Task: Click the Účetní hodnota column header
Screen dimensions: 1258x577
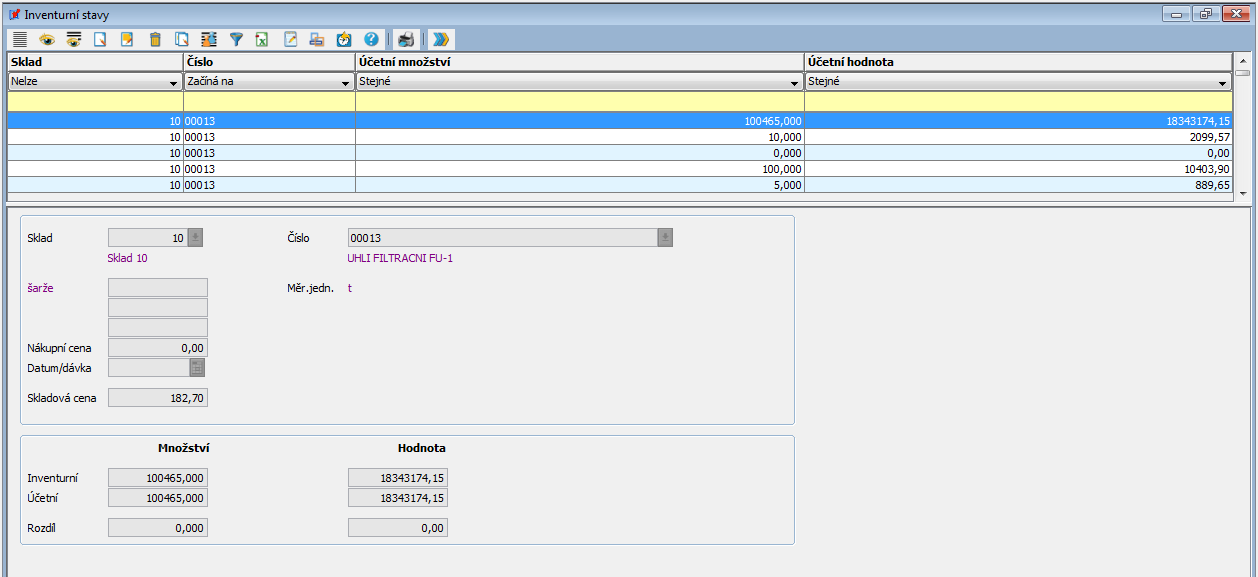Action: pyautogui.click(x=1018, y=62)
